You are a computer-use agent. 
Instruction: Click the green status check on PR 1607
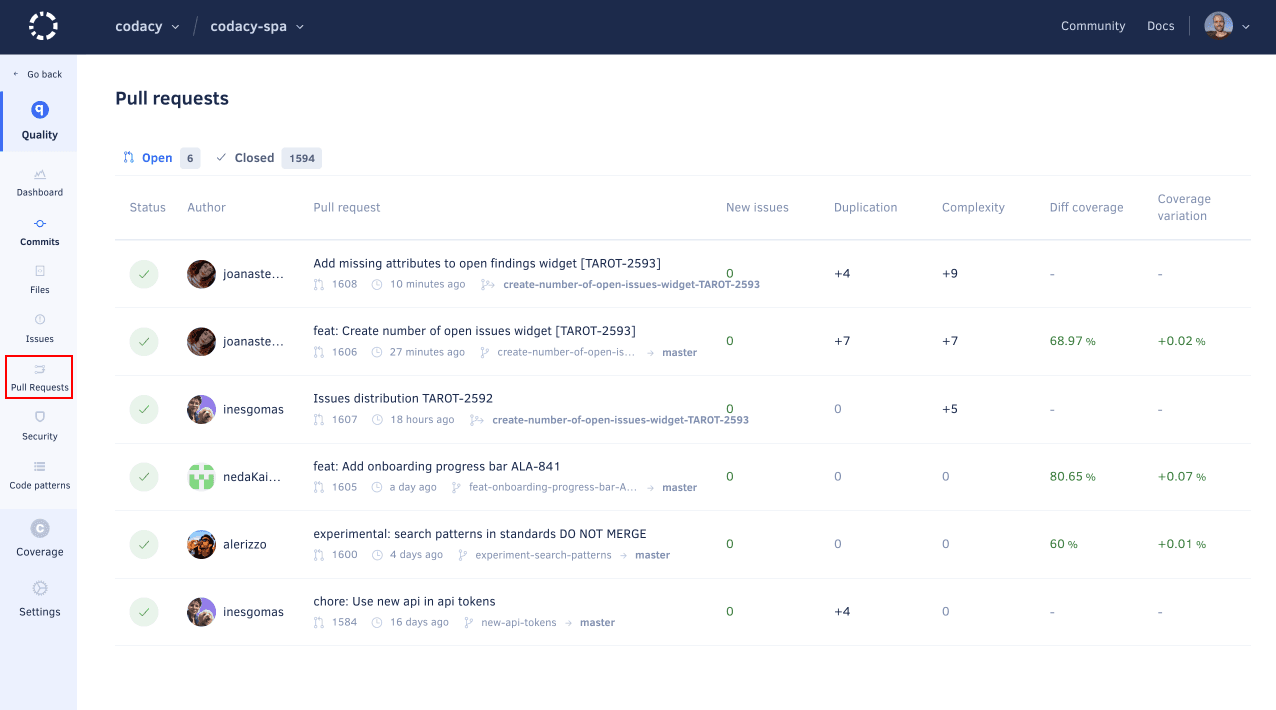144,409
